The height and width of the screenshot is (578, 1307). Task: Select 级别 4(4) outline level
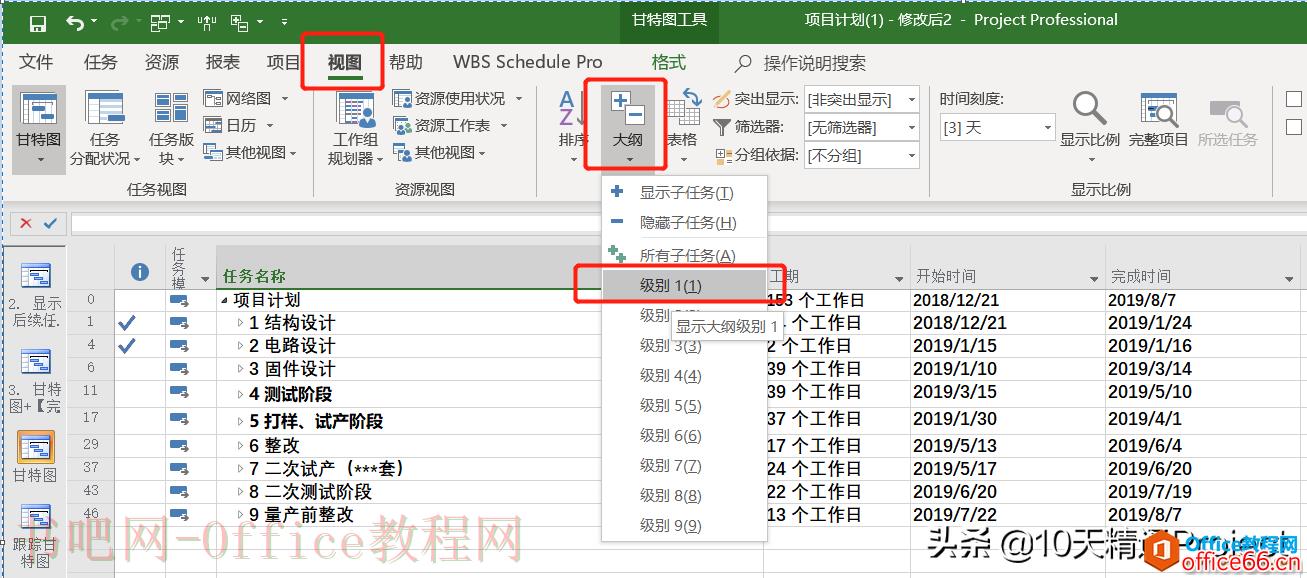point(684,376)
